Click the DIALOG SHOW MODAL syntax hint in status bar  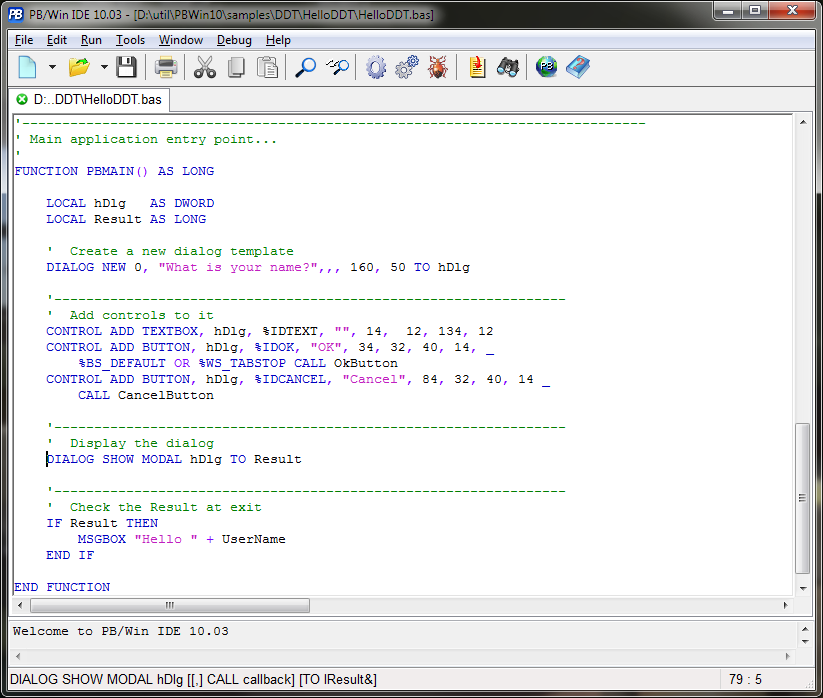coord(193,680)
